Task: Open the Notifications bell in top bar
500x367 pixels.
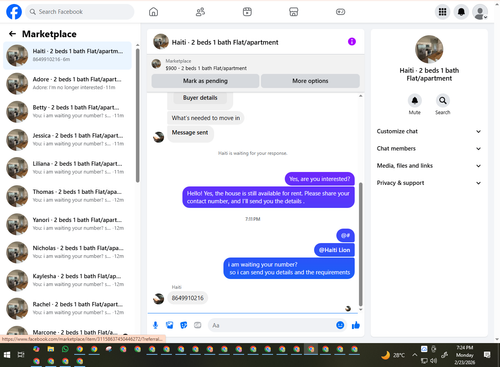Action: [461, 12]
